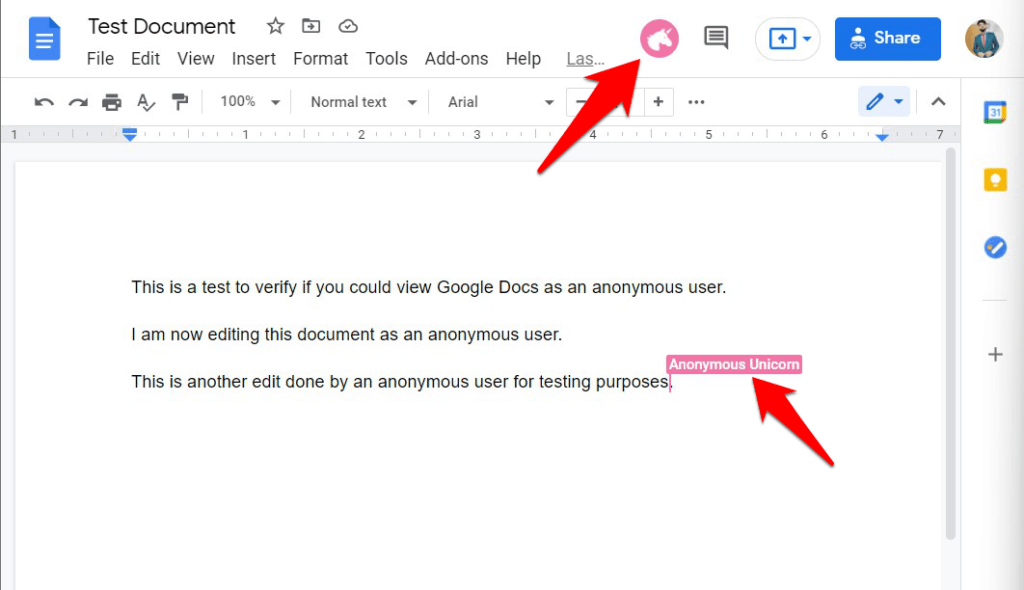Open Google Calendar from the side panel

(995, 113)
